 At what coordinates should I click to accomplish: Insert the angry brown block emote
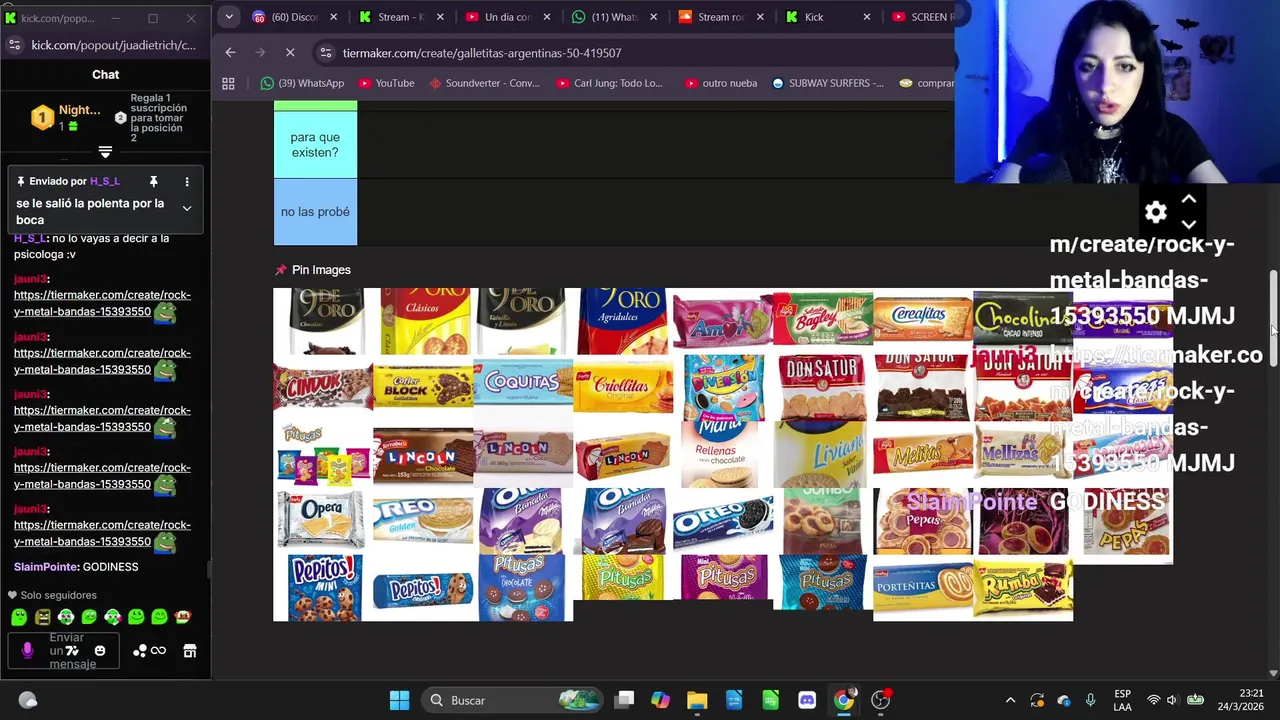pyautogui.click(x=42, y=617)
